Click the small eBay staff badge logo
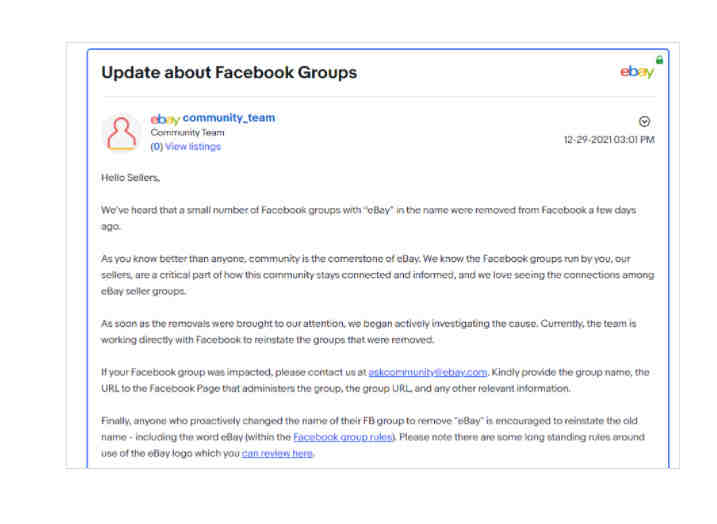The image size is (717, 524). click(x=165, y=119)
